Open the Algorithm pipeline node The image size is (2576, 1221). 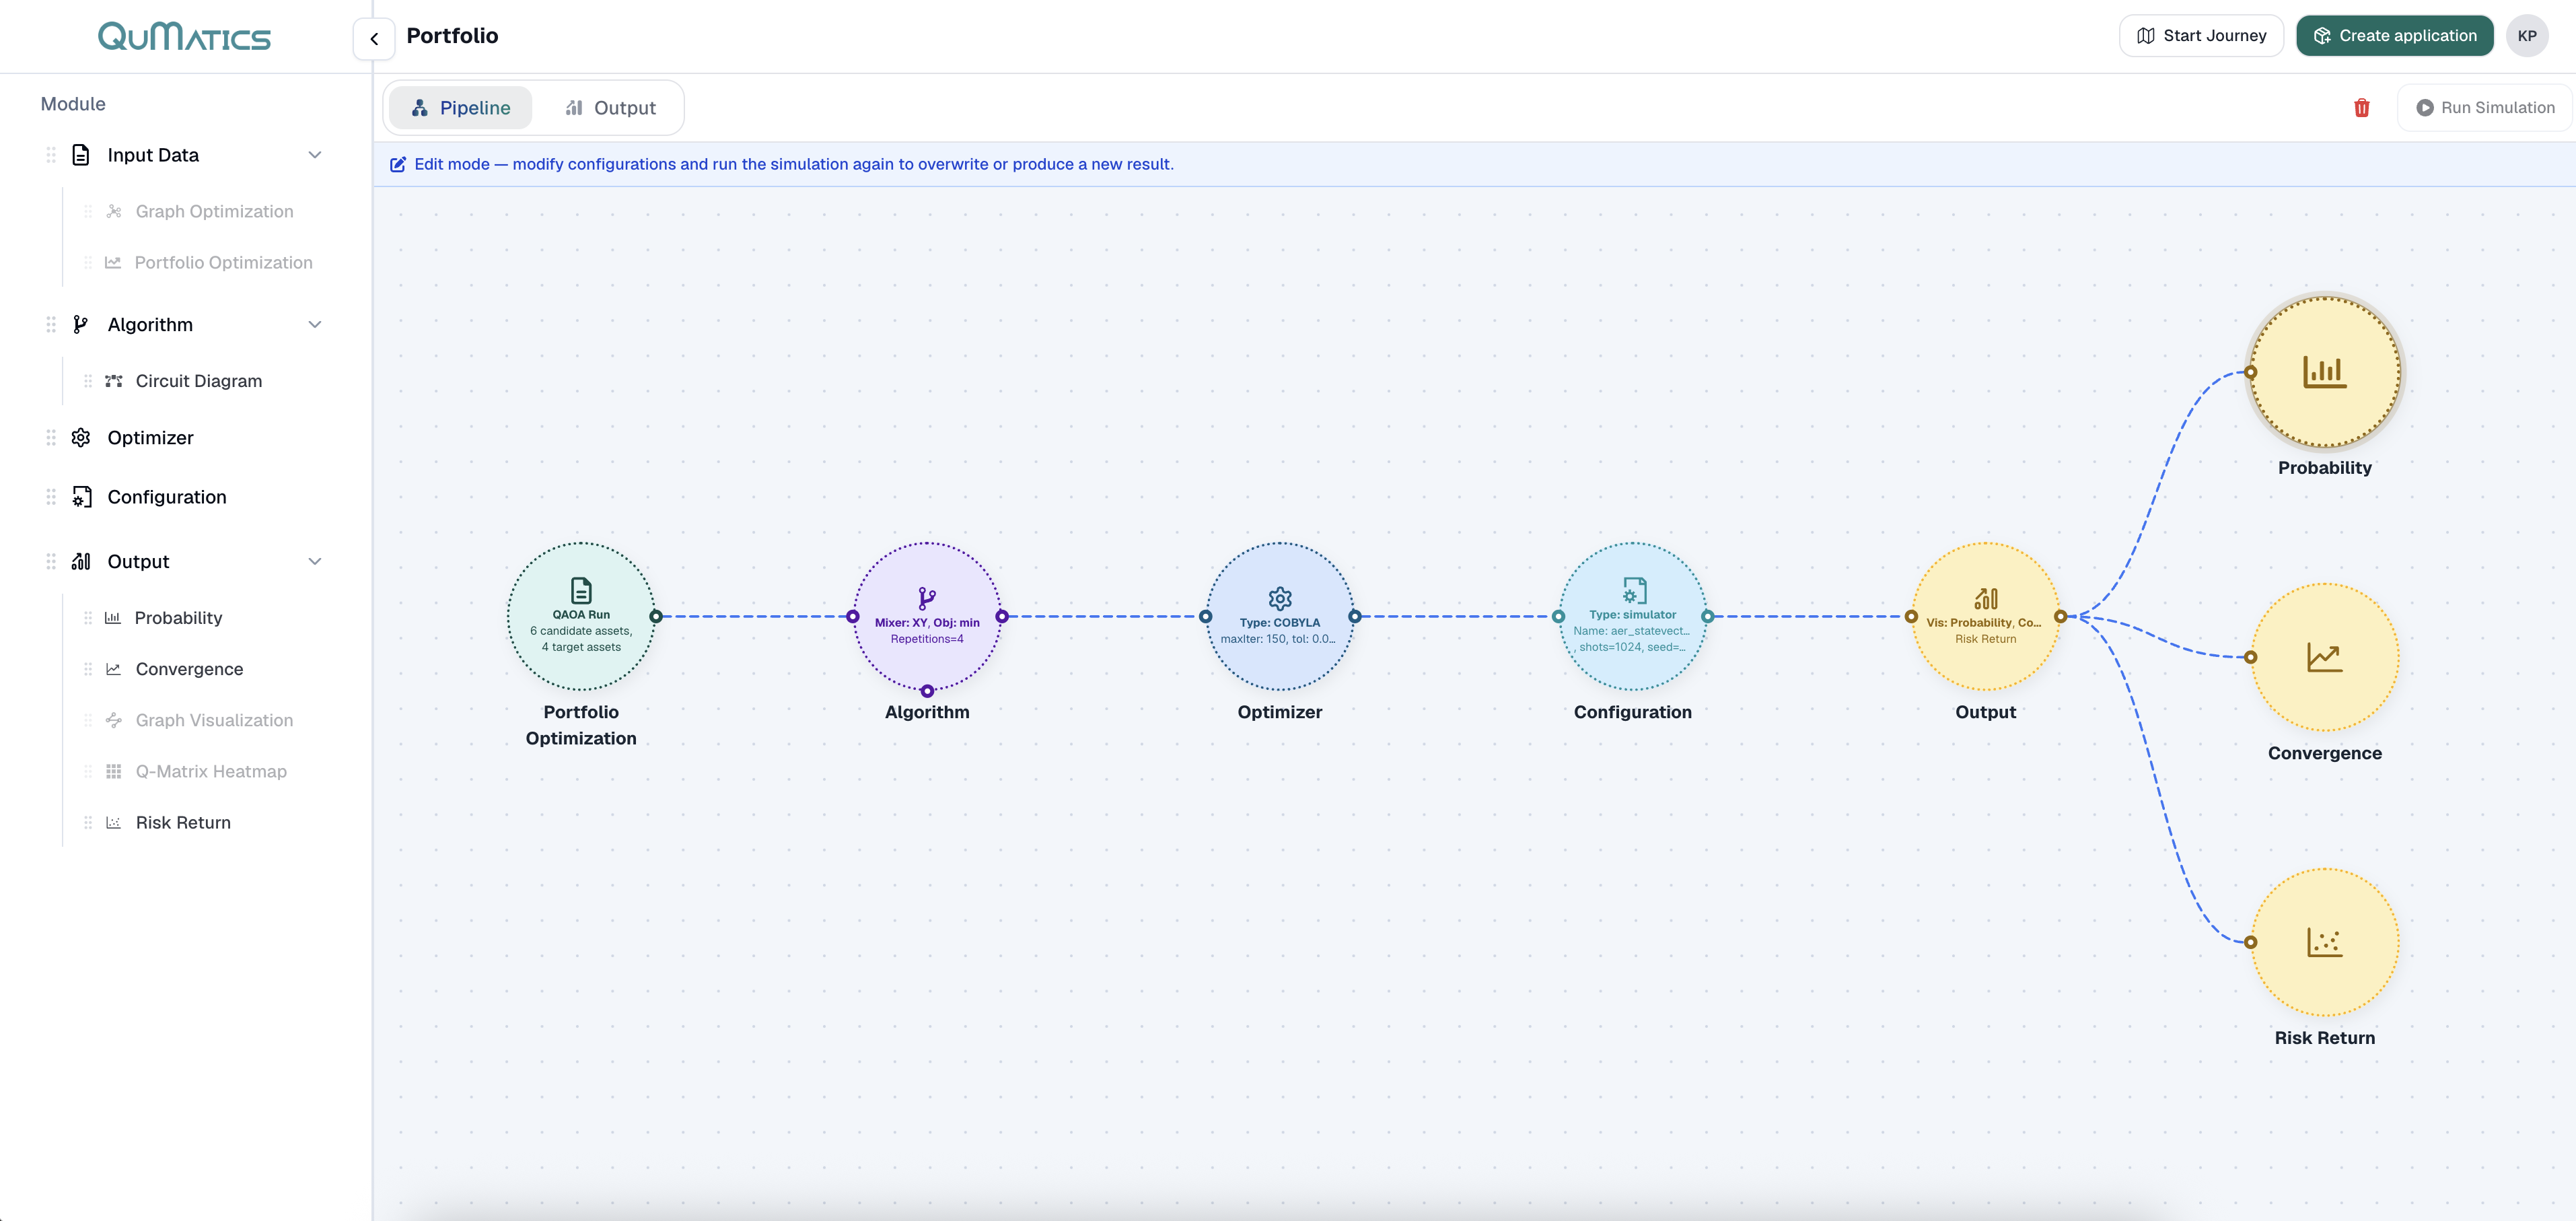point(927,617)
